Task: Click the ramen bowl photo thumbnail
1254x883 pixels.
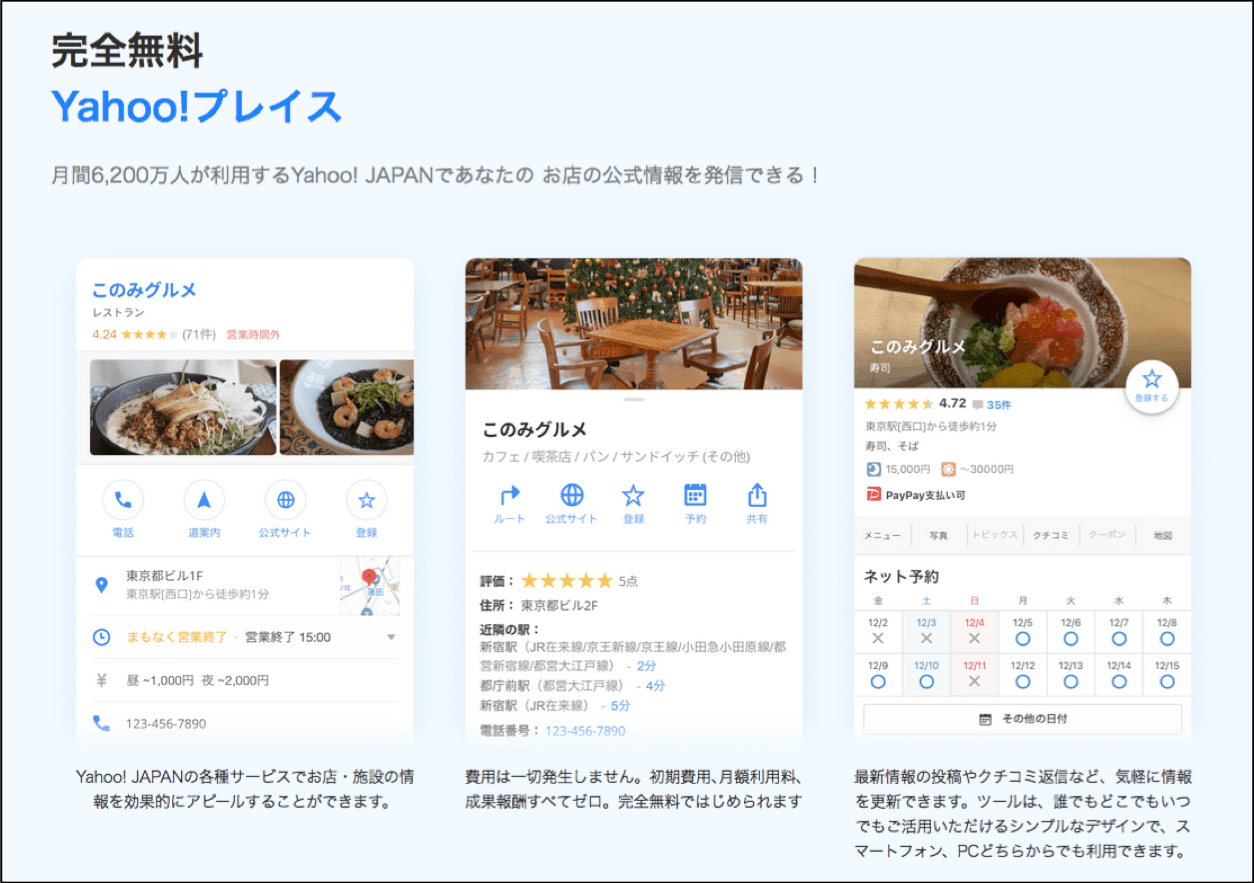Action: [x=183, y=408]
